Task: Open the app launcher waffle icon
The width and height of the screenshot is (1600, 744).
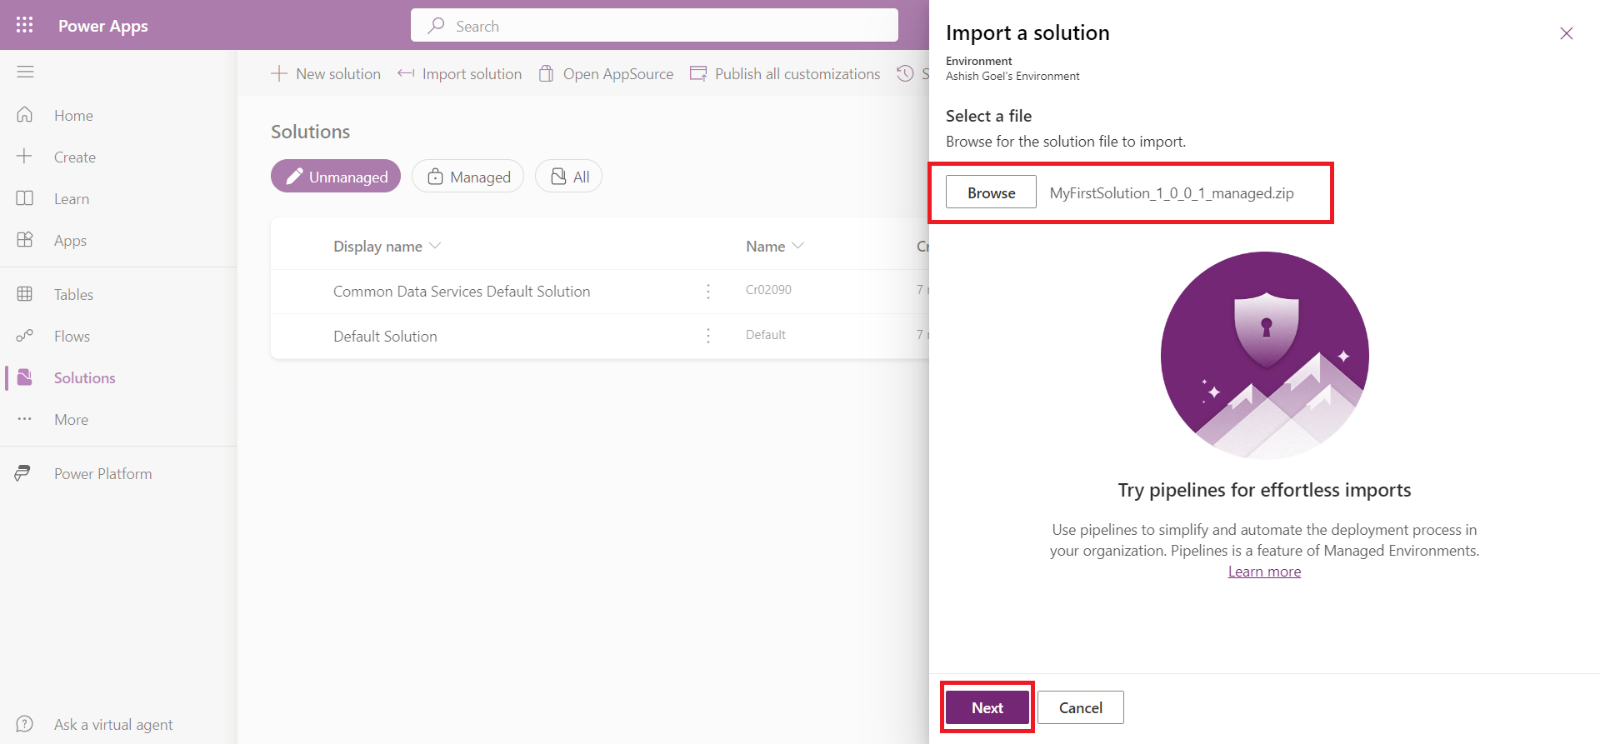Action: 25,25
